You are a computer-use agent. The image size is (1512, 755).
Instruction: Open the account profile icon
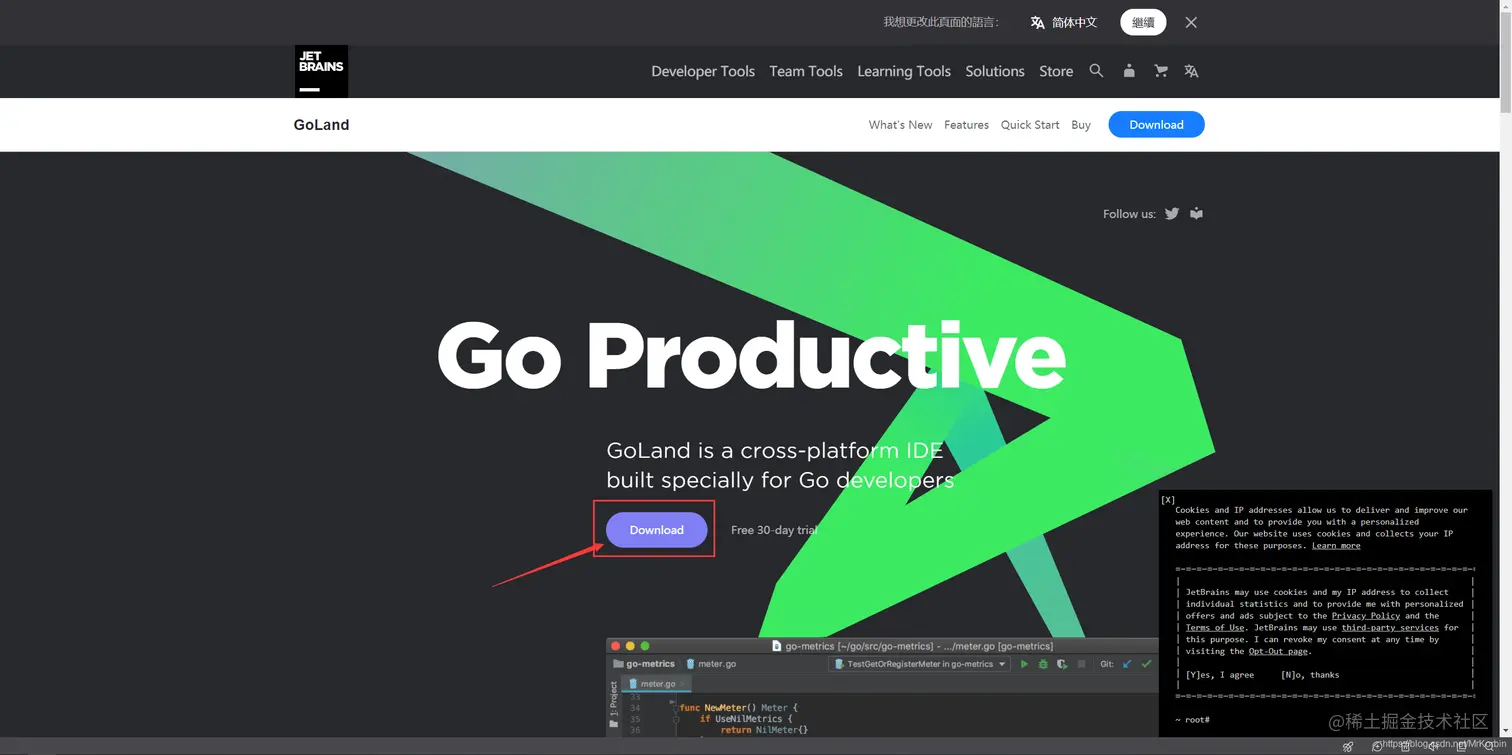point(1129,71)
